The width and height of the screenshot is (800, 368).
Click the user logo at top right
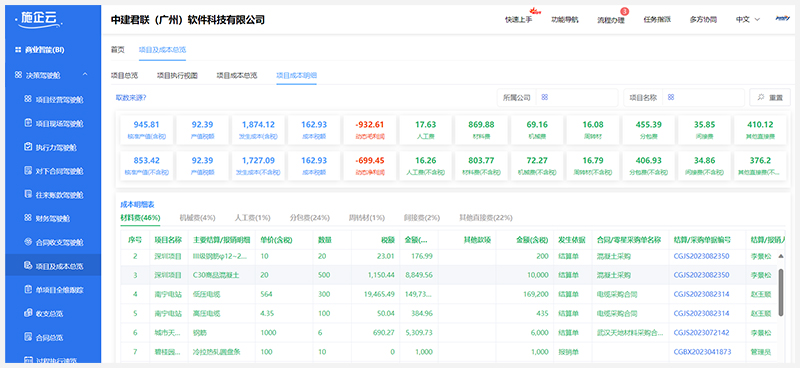[x=783, y=18]
